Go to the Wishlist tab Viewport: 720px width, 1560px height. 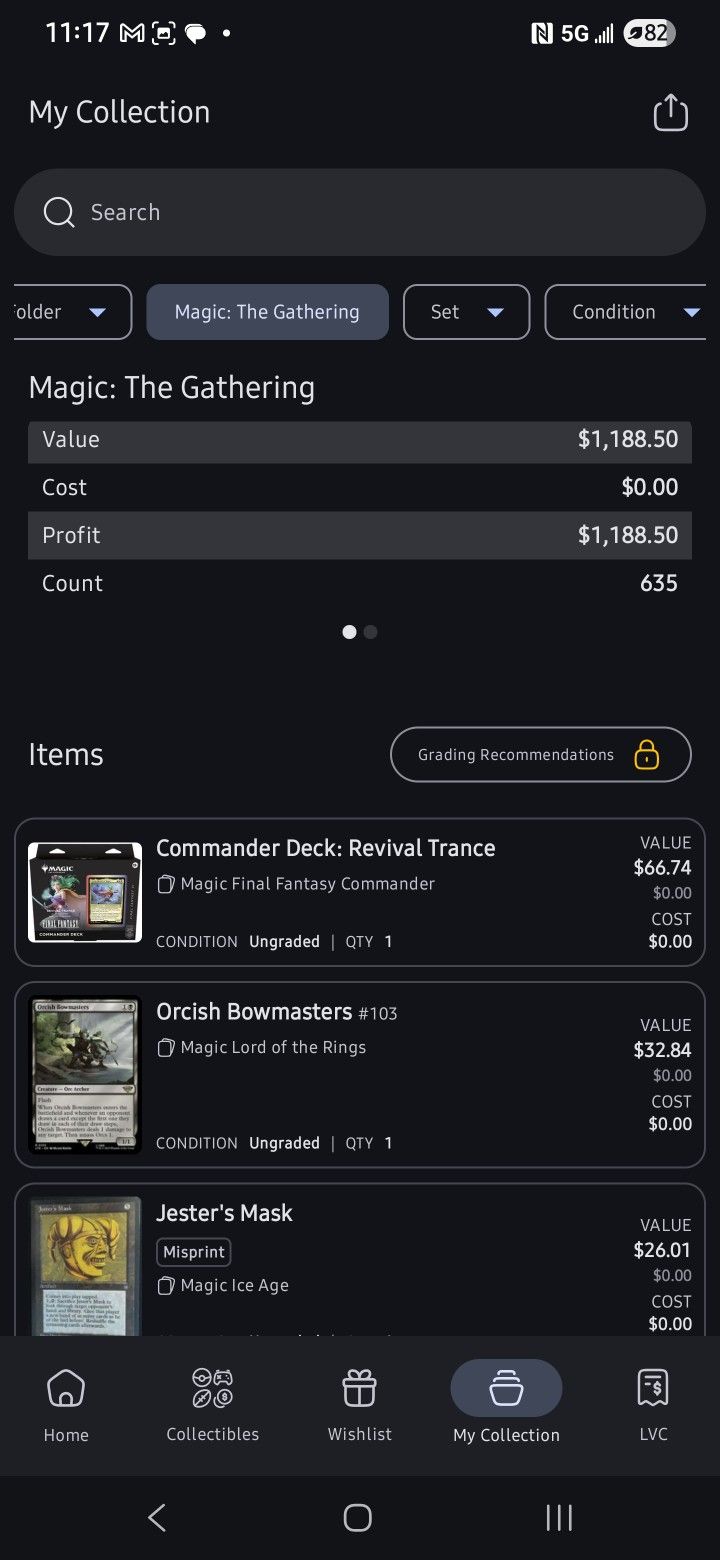pos(359,1405)
